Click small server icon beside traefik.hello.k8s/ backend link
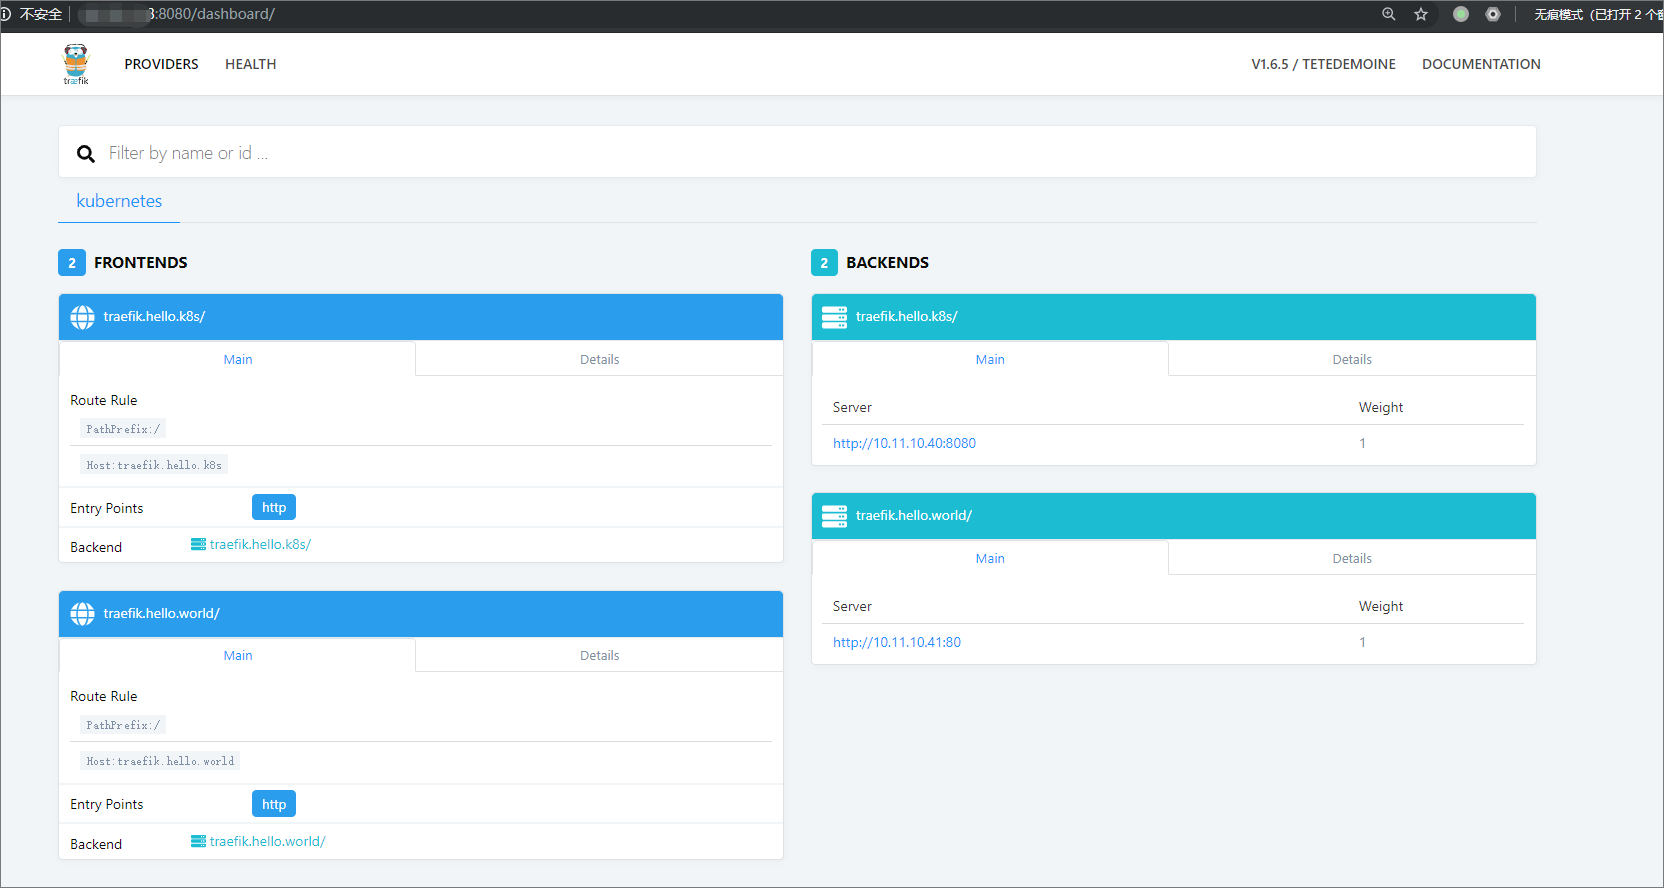1664x888 pixels. pyautogui.click(x=198, y=544)
